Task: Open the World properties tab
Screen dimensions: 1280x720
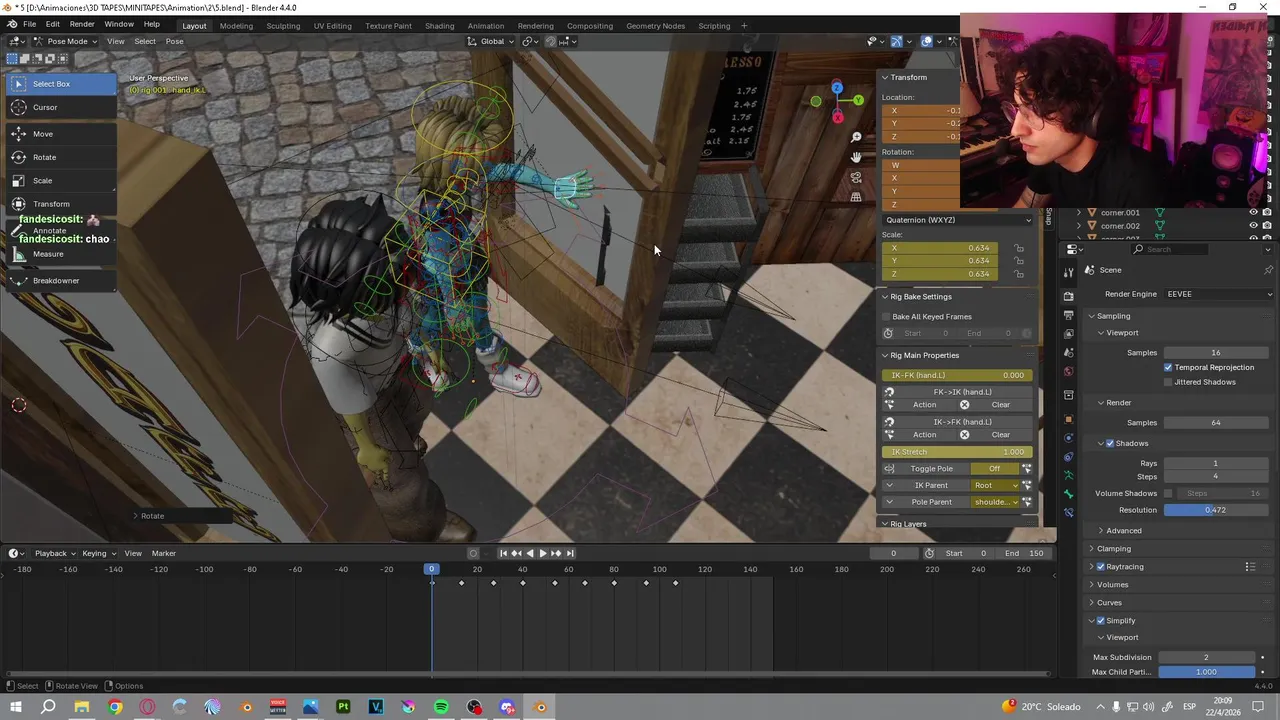Action: tap(1068, 372)
